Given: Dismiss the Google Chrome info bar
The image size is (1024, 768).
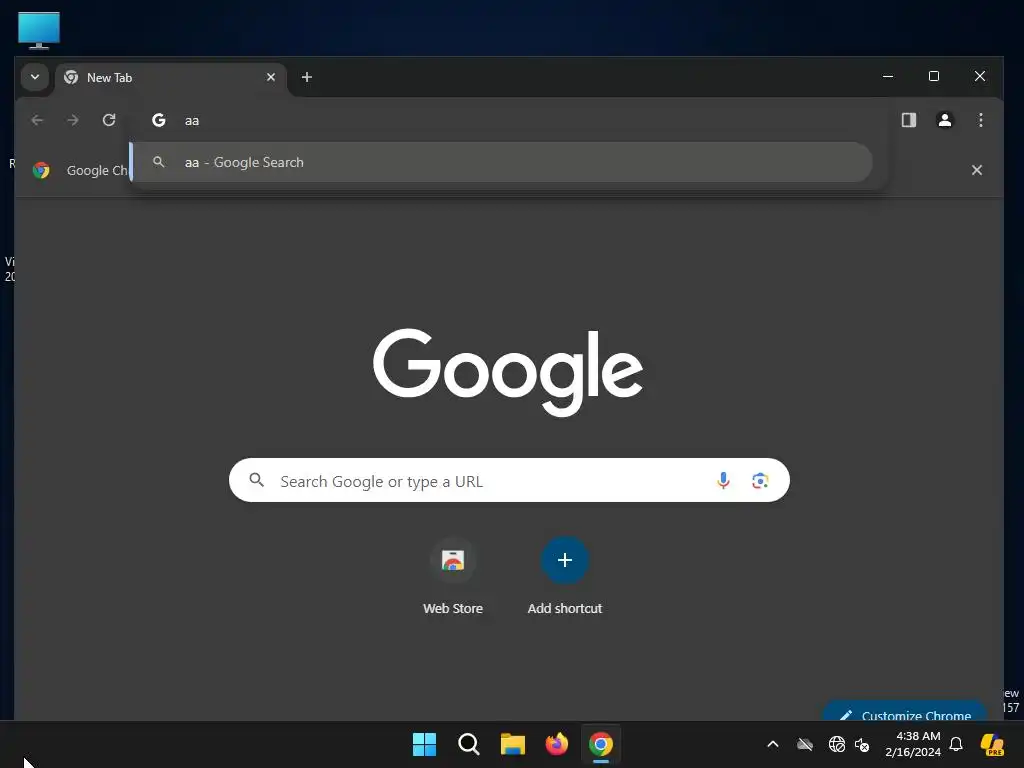Looking at the screenshot, I should (x=977, y=170).
